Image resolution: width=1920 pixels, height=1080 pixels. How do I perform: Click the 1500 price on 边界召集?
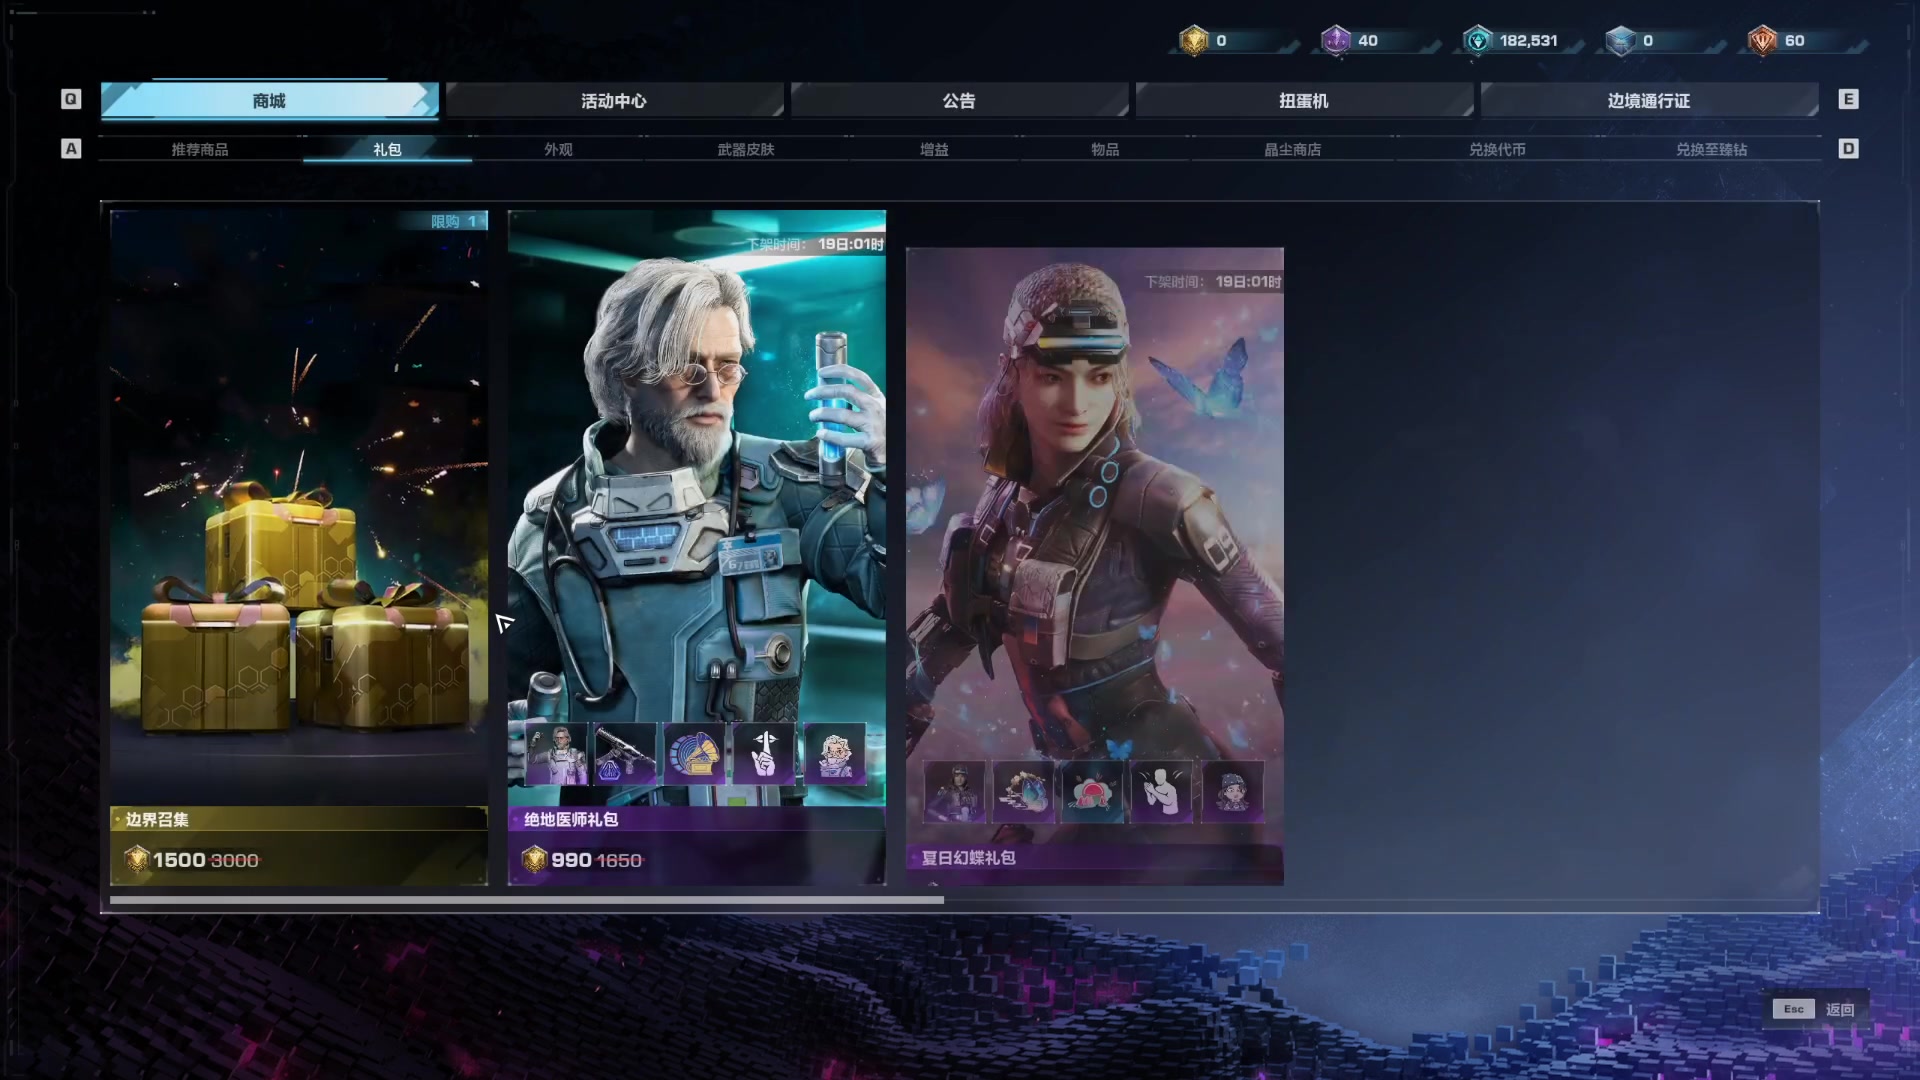click(x=179, y=860)
